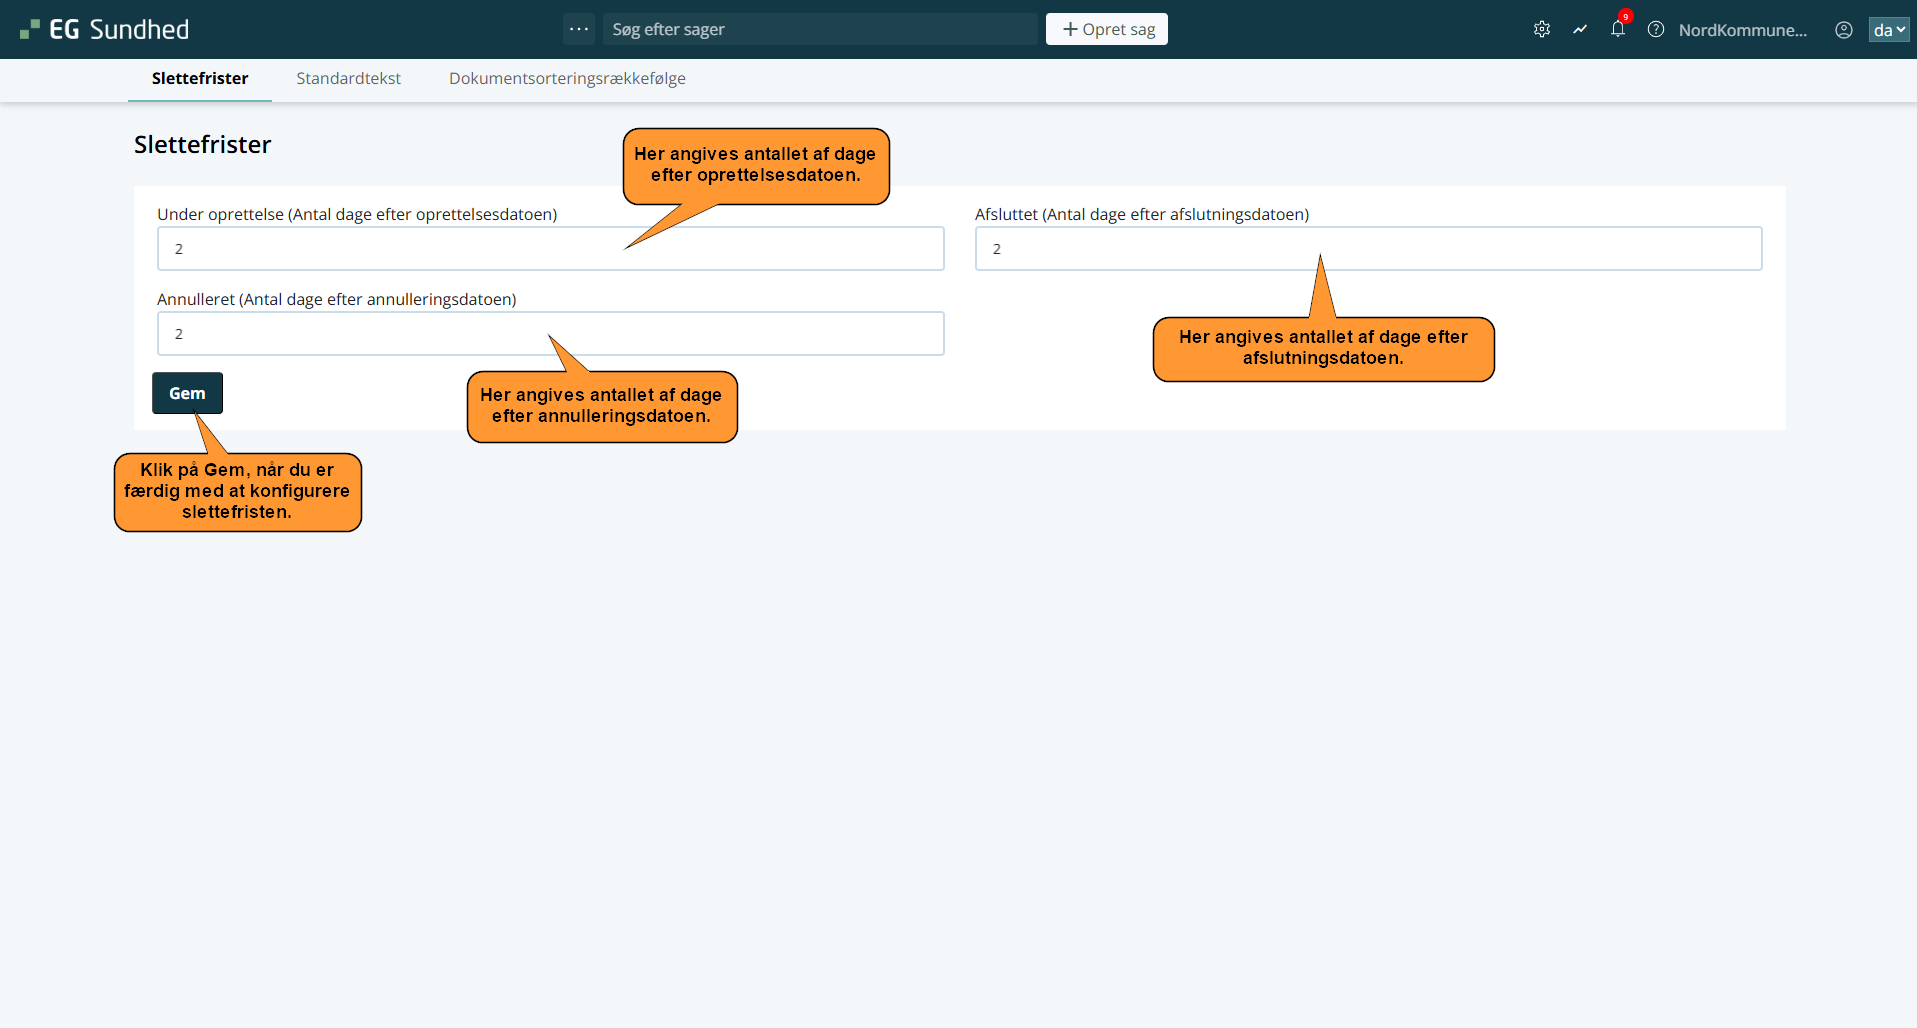Click the Afsluttet days input field
This screenshot has height=1028, width=1917.
point(1150,249)
